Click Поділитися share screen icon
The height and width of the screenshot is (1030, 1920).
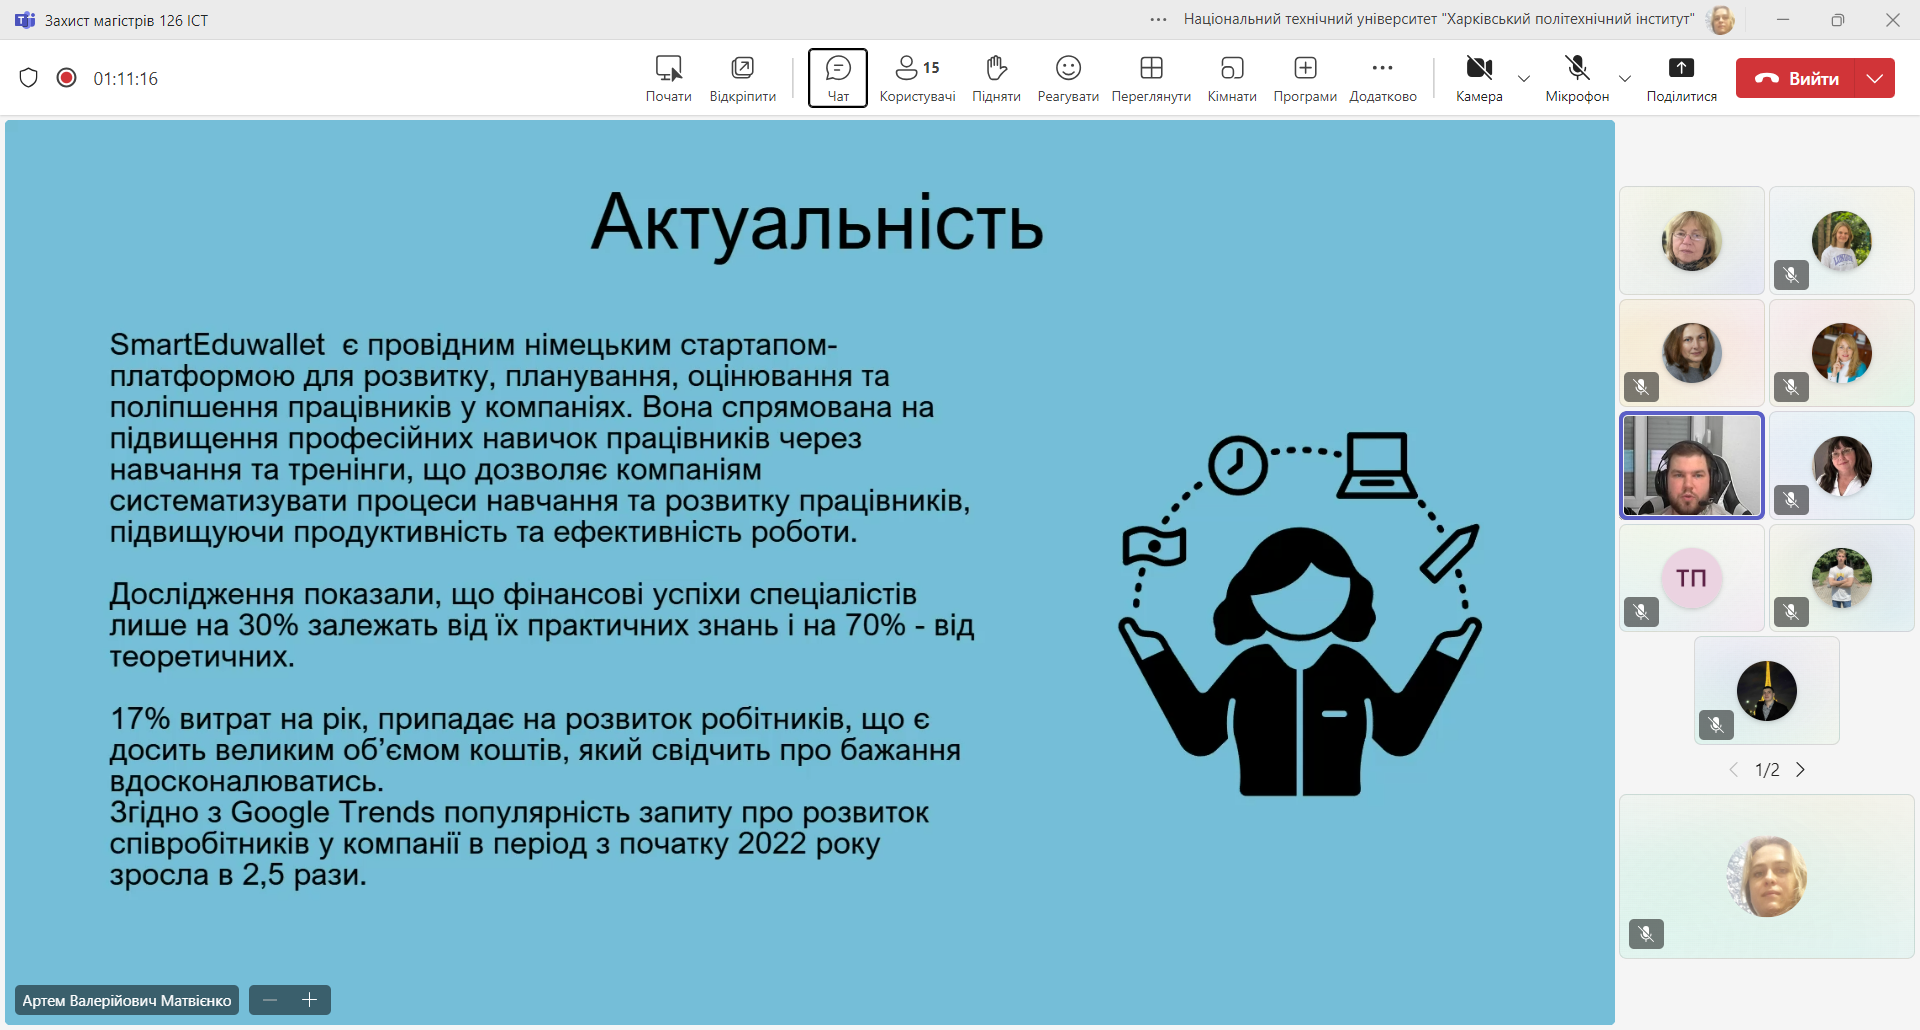pyautogui.click(x=1681, y=78)
